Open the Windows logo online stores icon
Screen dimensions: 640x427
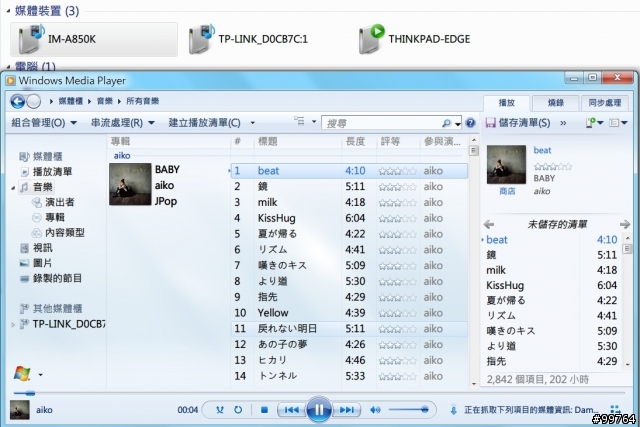coord(22,374)
